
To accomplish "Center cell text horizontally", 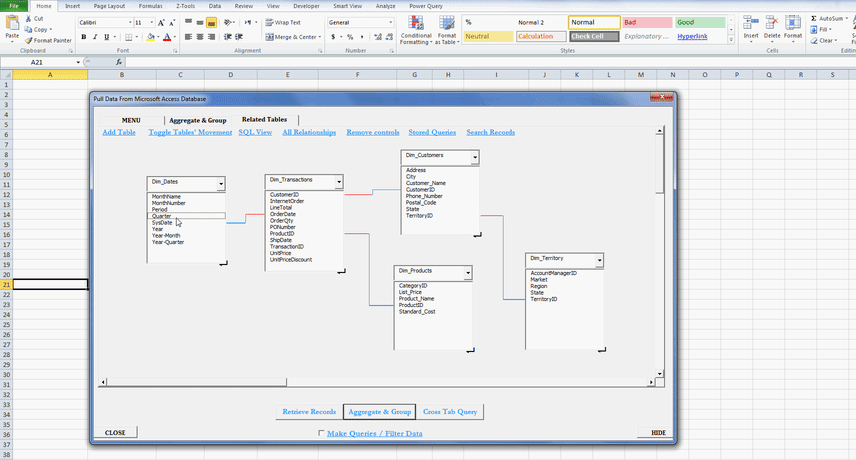I will 200,37.
